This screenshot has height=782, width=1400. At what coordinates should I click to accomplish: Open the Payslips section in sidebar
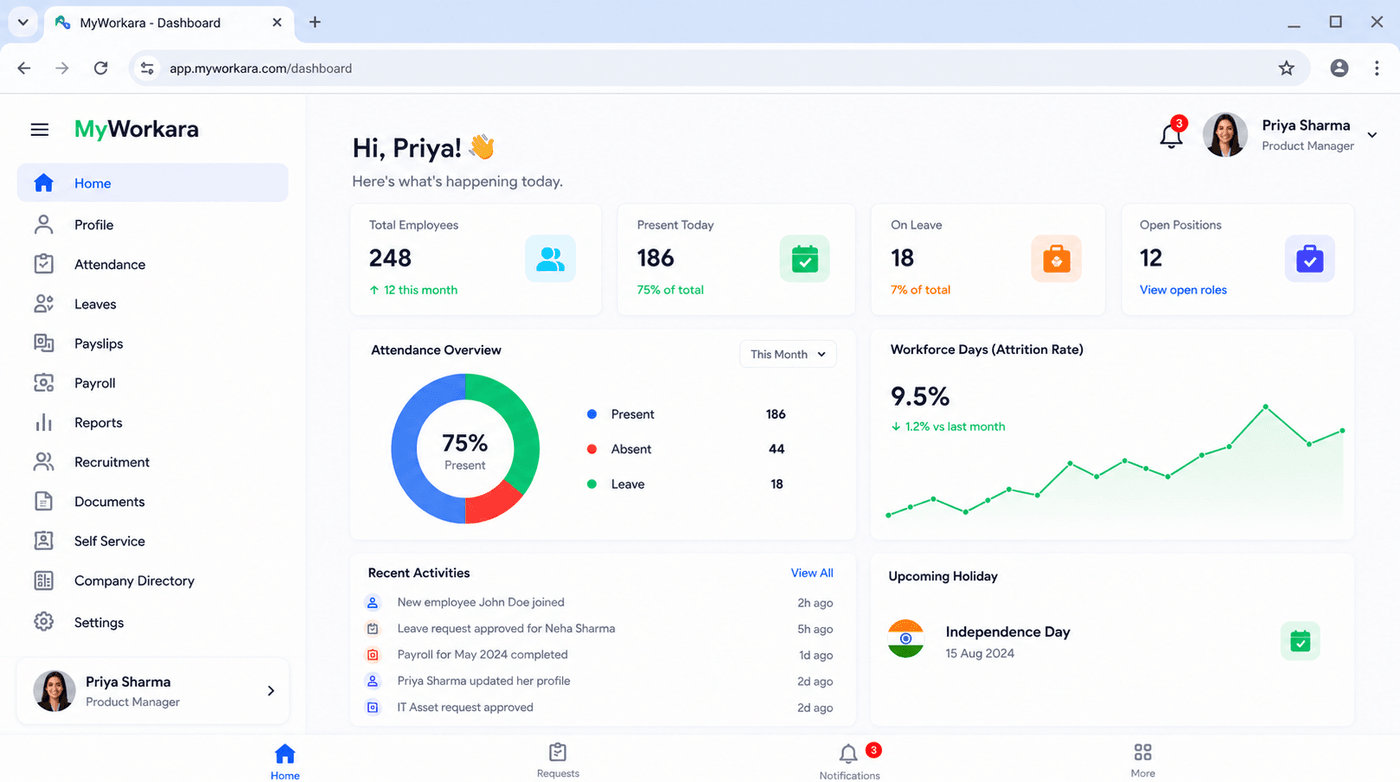[x=152, y=343]
